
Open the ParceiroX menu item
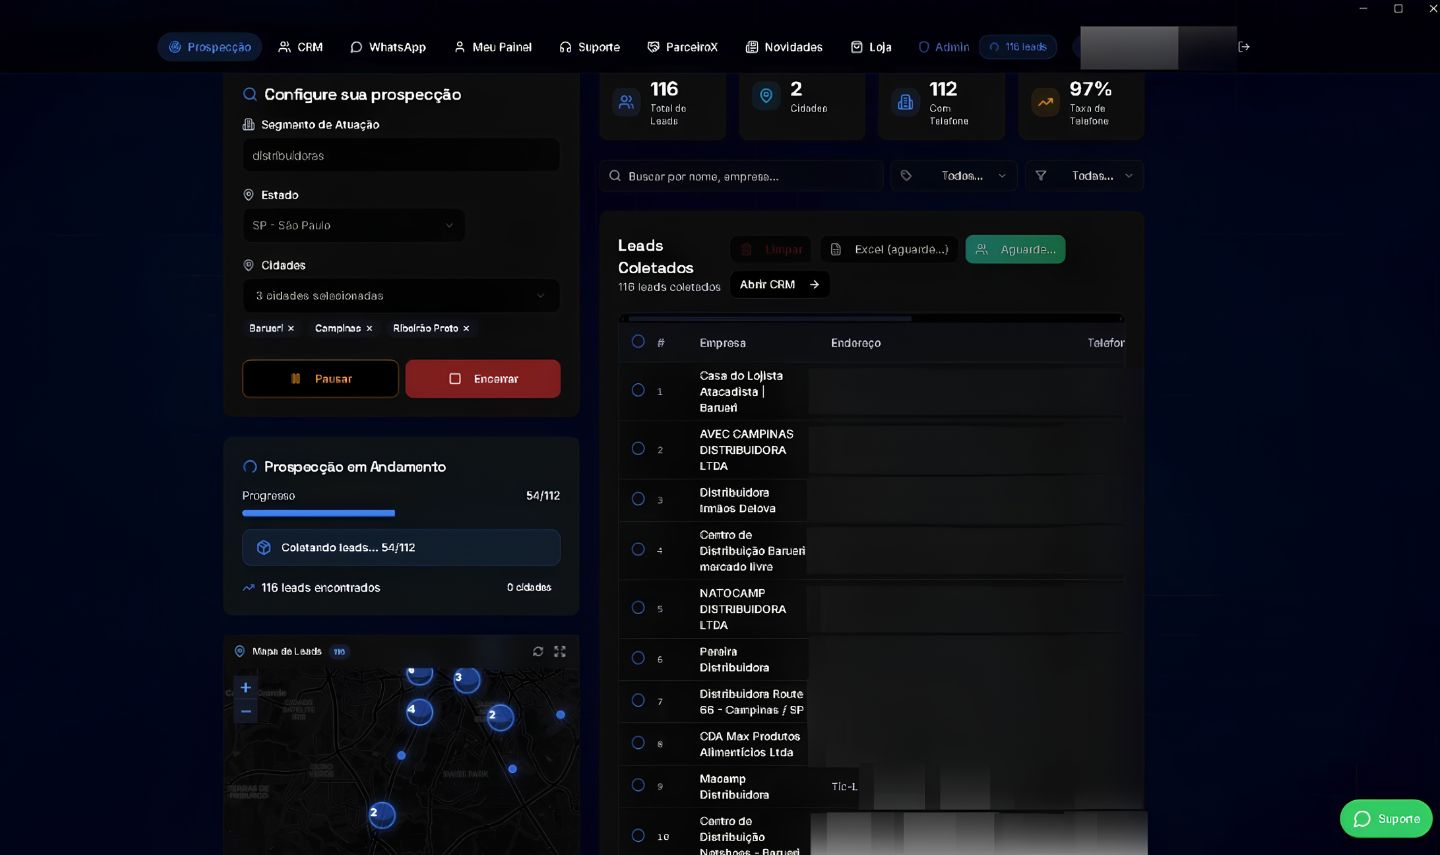tap(682, 47)
